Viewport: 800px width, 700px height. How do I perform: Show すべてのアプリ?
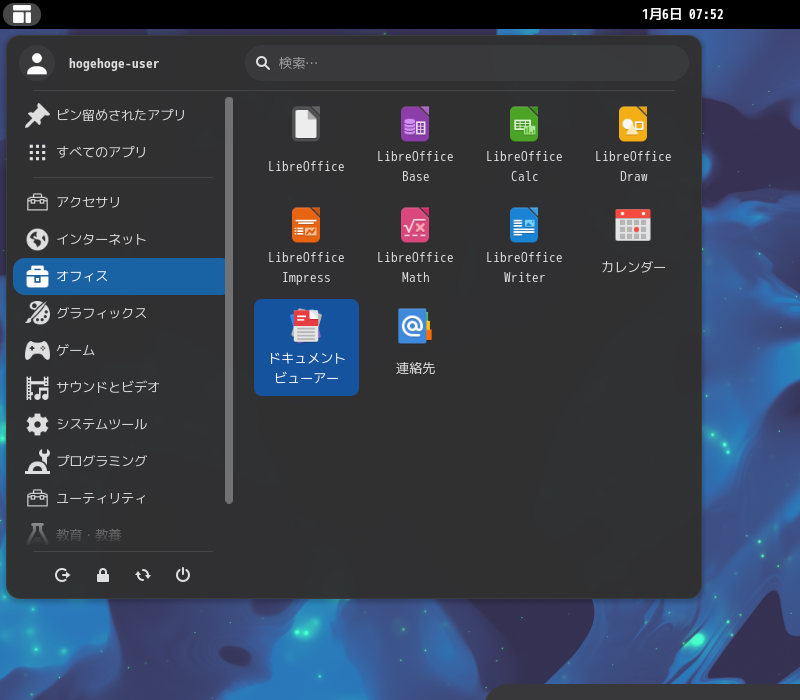[x=119, y=152]
